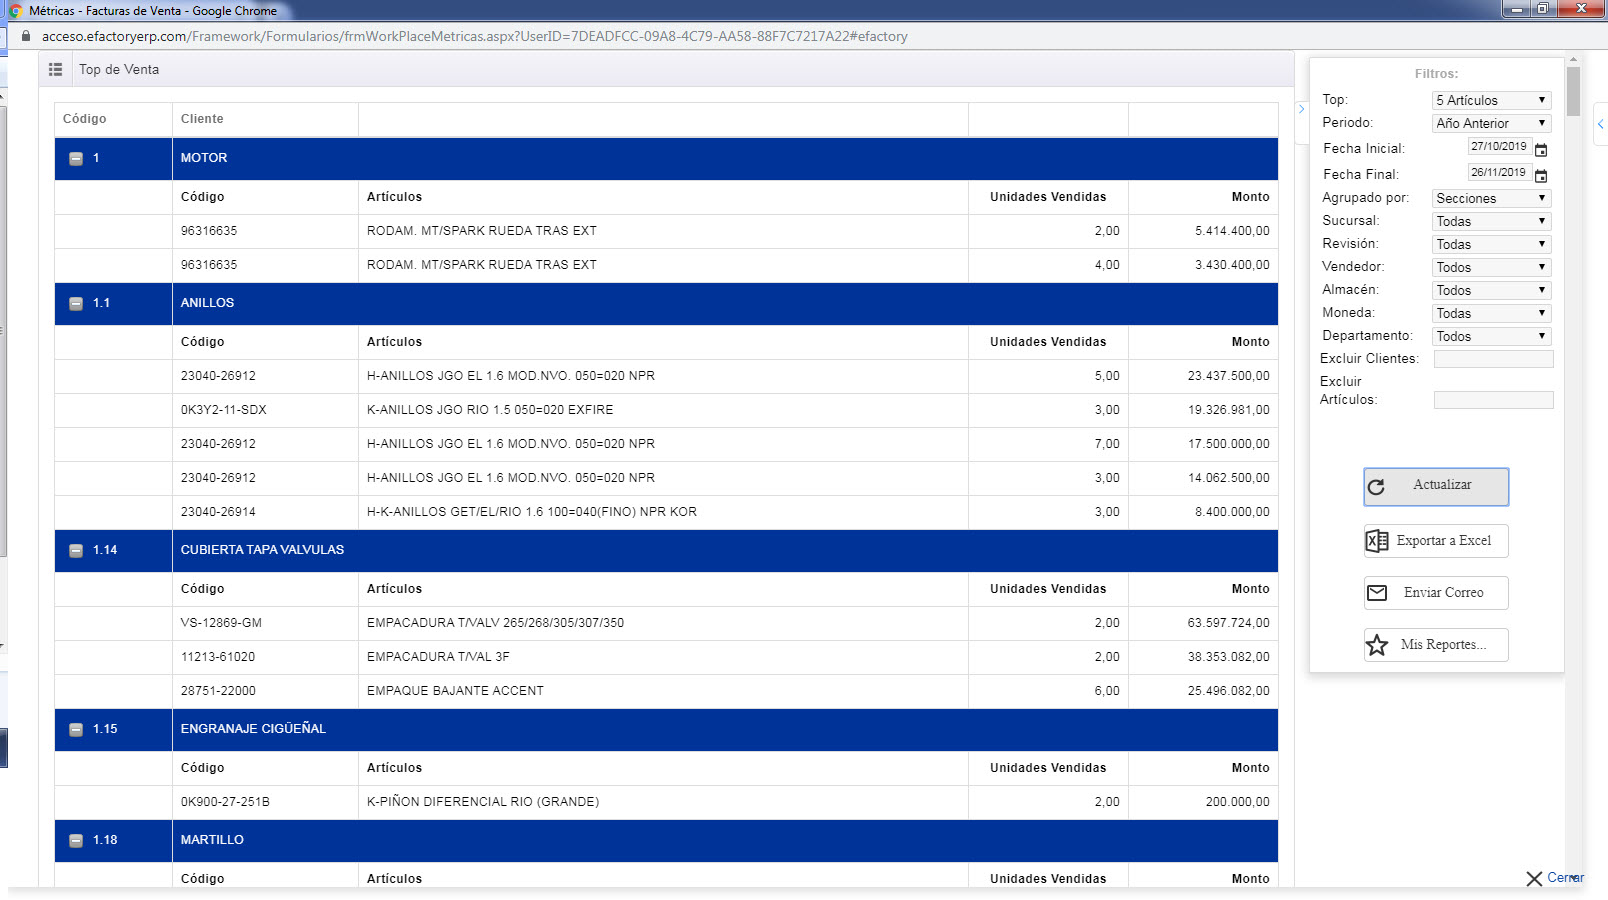Viewport: 1608px width, 900px height.
Task: Click the site lock icon in address bar
Action: point(26,36)
